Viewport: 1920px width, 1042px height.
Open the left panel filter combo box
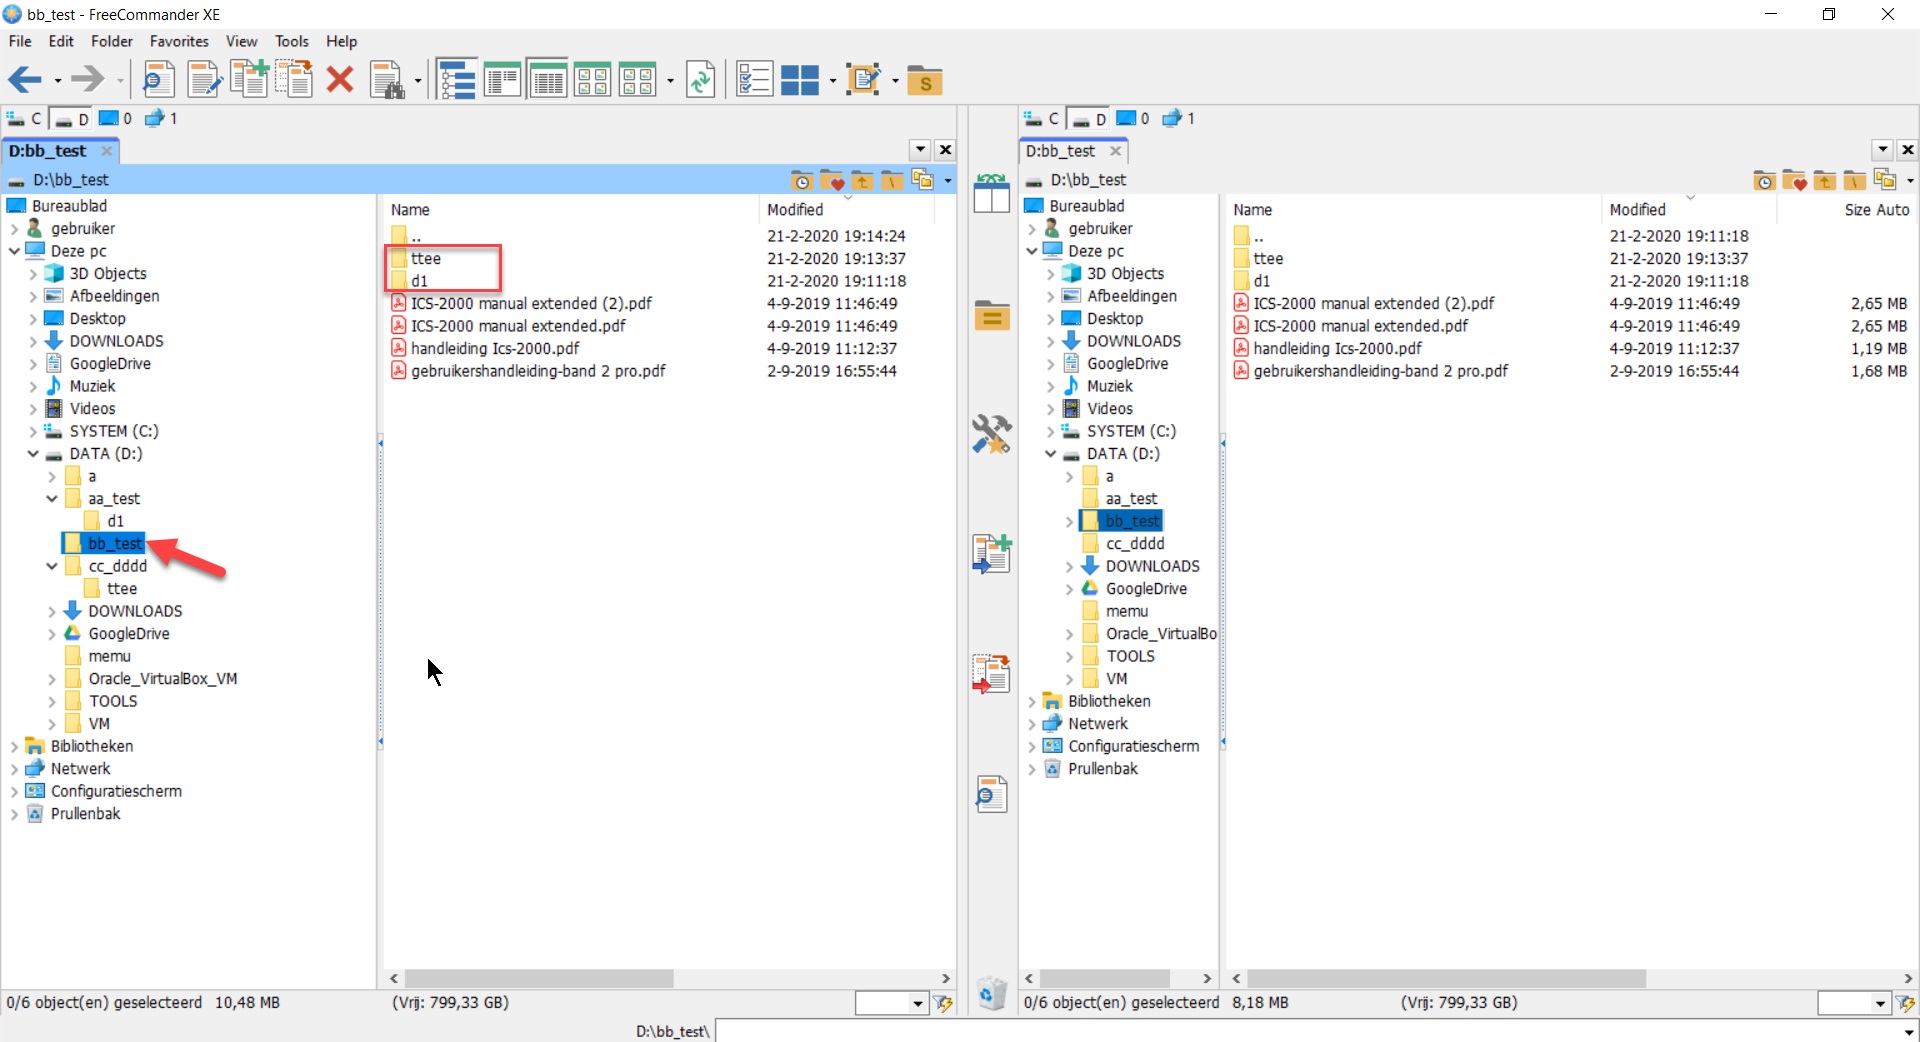click(891, 1003)
